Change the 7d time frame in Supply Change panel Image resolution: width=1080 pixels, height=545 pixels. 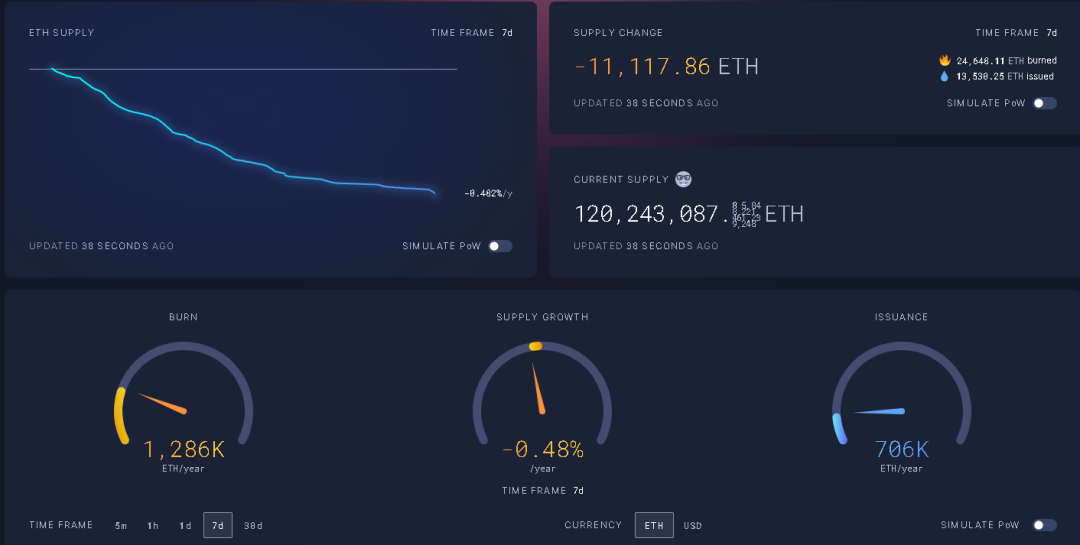coord(1051,33)
